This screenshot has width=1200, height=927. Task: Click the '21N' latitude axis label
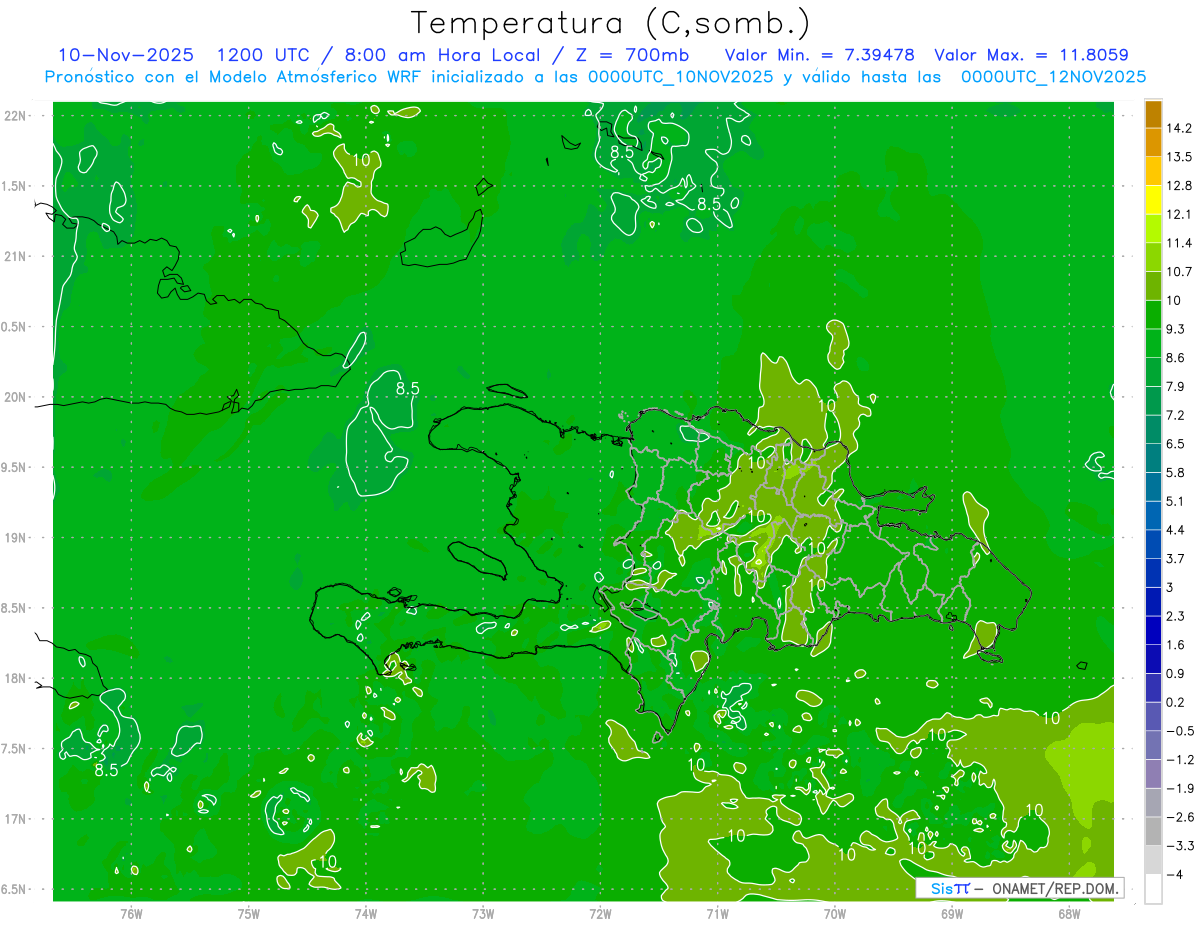click(16, 257)
